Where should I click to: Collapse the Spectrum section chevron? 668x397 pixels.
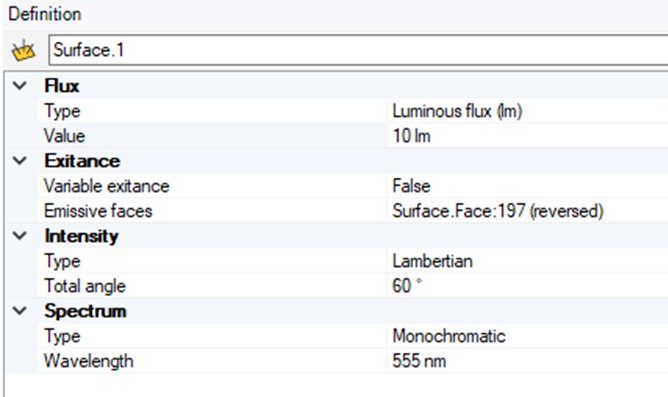[20, 311]
